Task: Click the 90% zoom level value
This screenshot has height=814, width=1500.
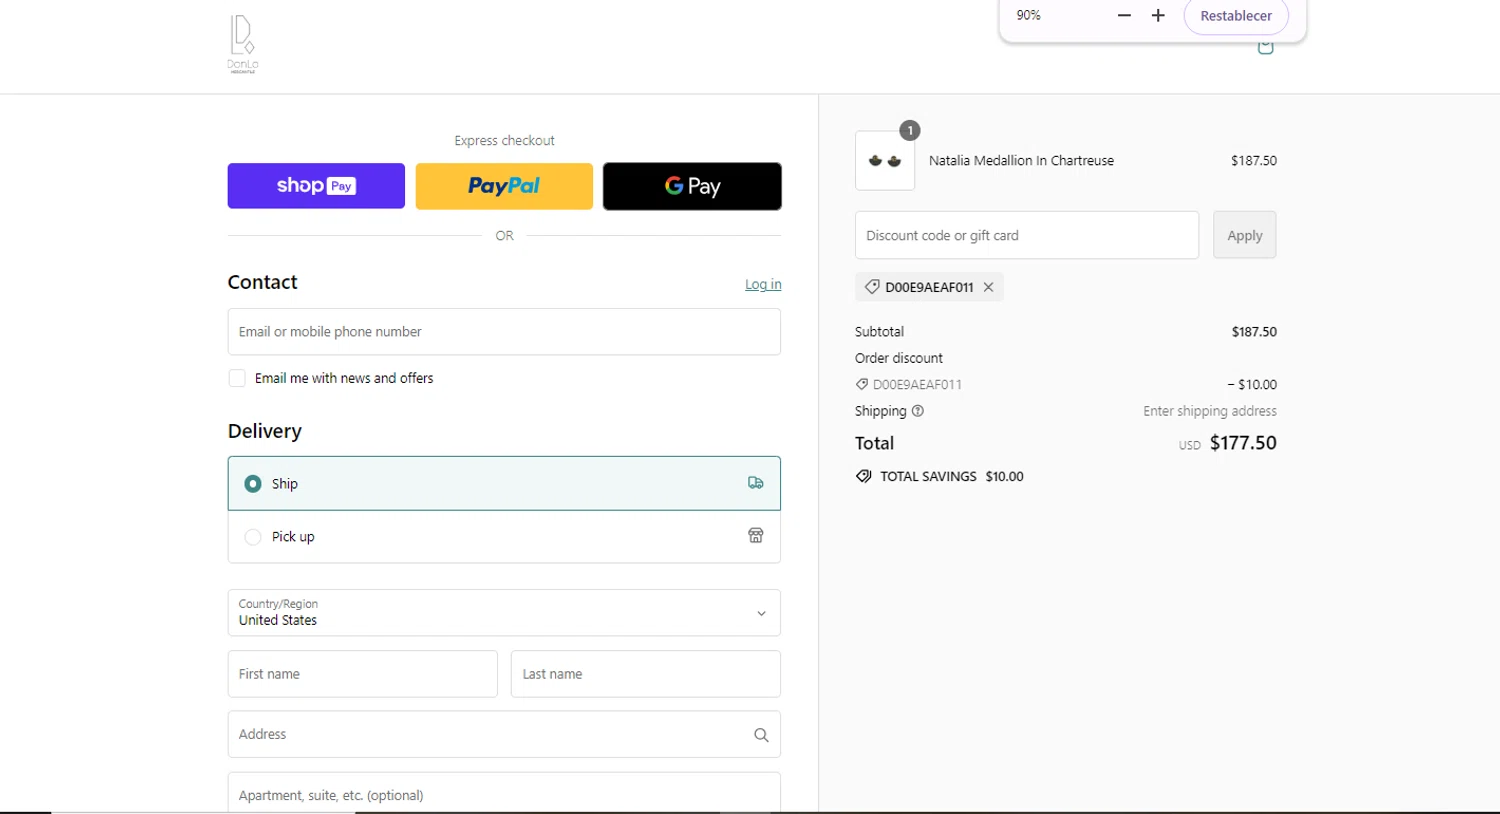Action: [x=1028, y=15]
